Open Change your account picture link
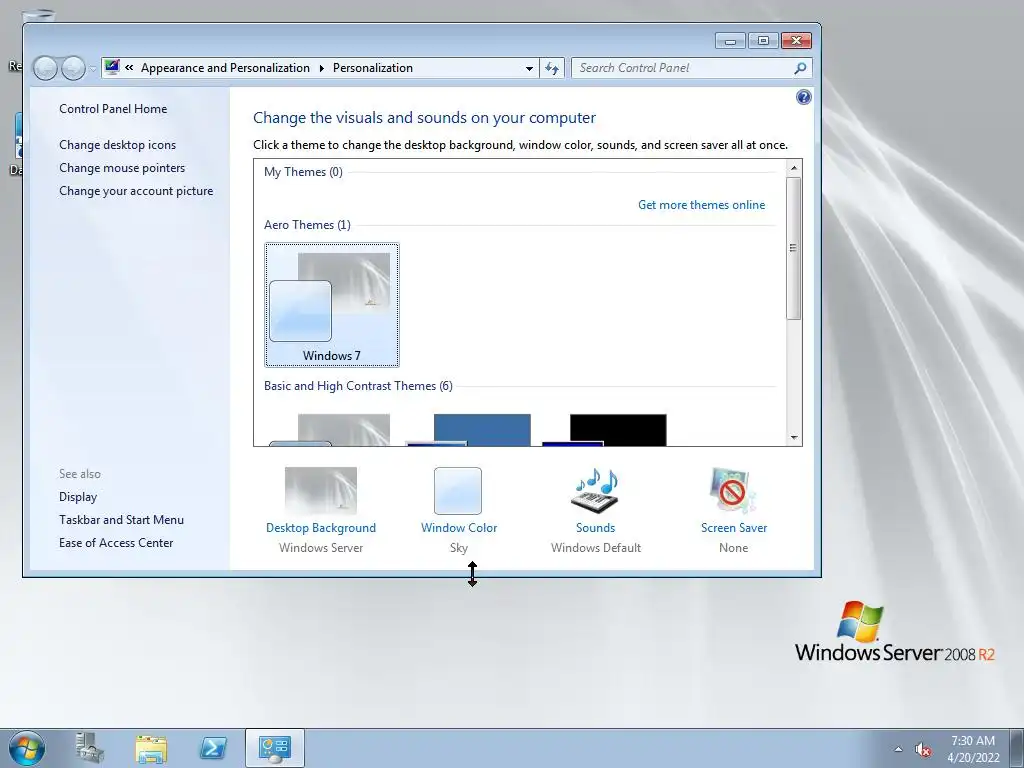 click(x=136, y=191)
